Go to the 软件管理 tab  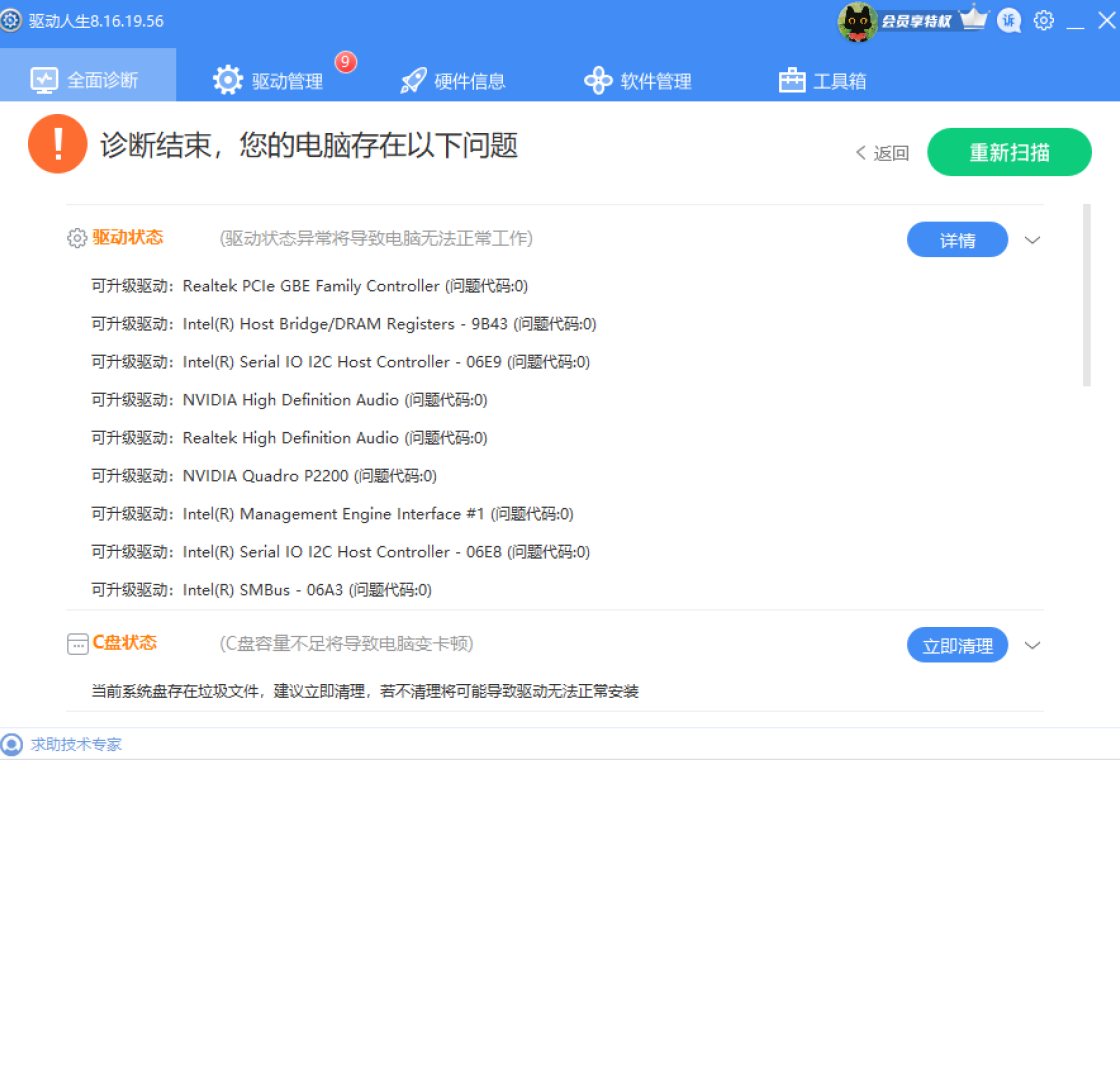(x=638, y=80)
